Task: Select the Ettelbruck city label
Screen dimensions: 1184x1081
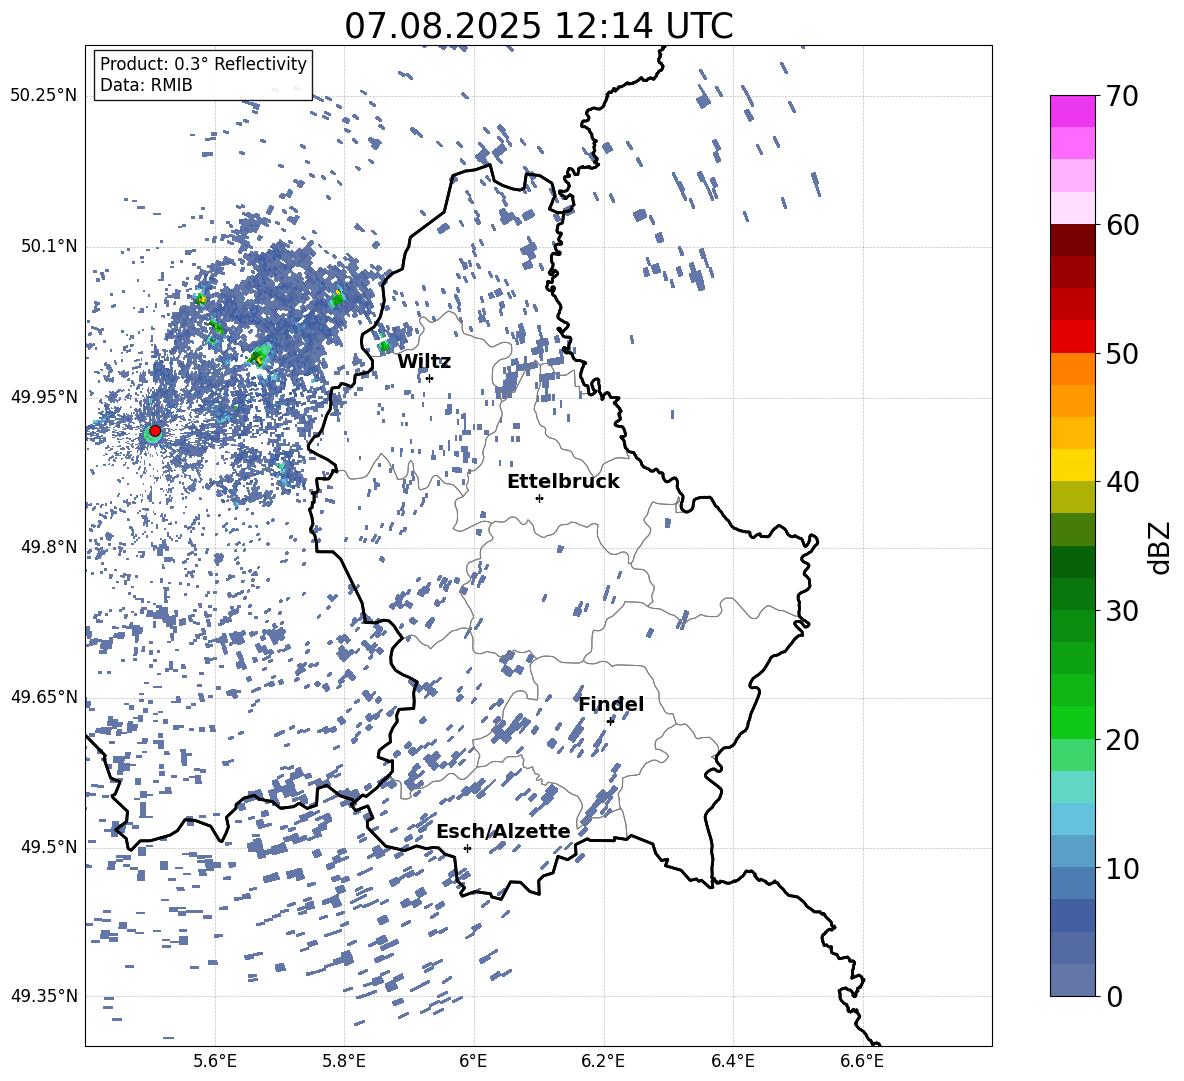Action: [x=563, y=482]
